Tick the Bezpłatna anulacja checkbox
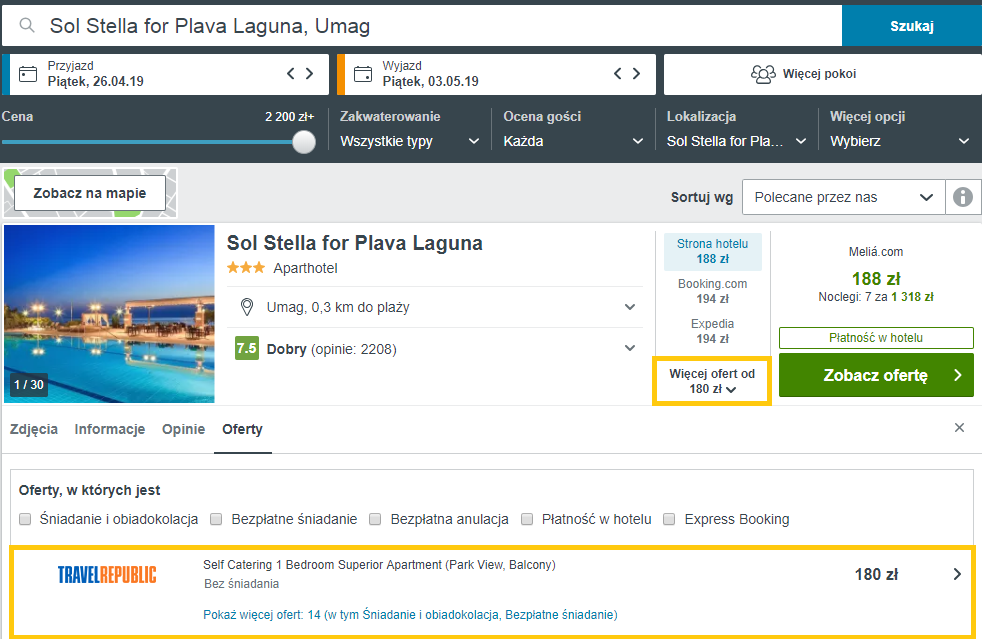The height and width of the screenshot is (639, 982). pos(376,520)
